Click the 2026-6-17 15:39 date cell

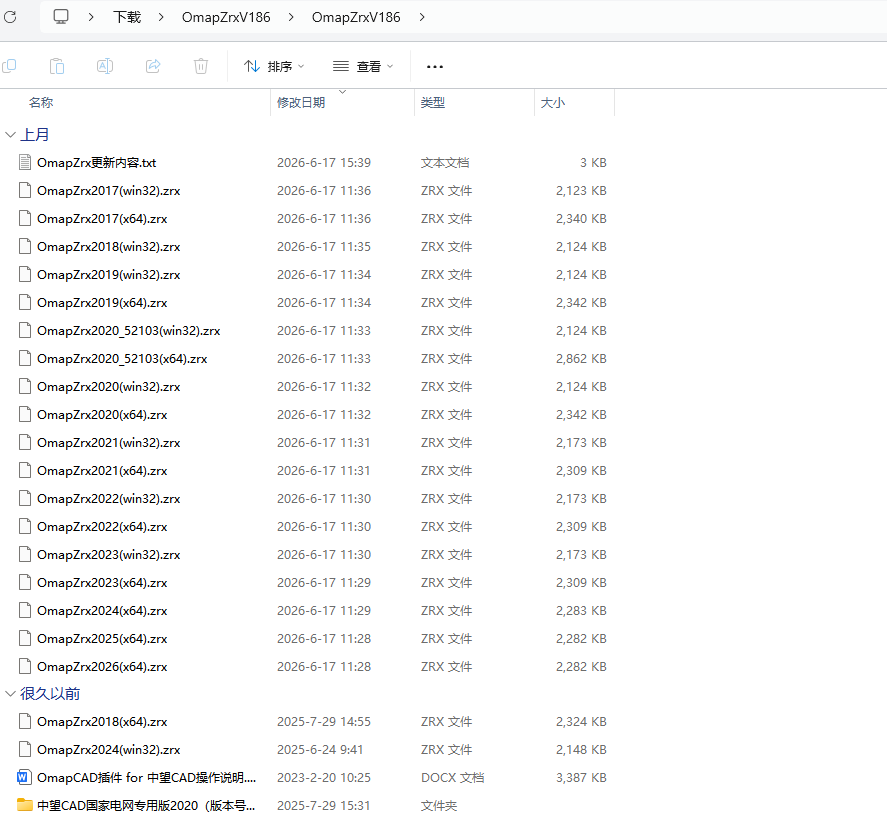pyautogui.click(x=324, y=162)
